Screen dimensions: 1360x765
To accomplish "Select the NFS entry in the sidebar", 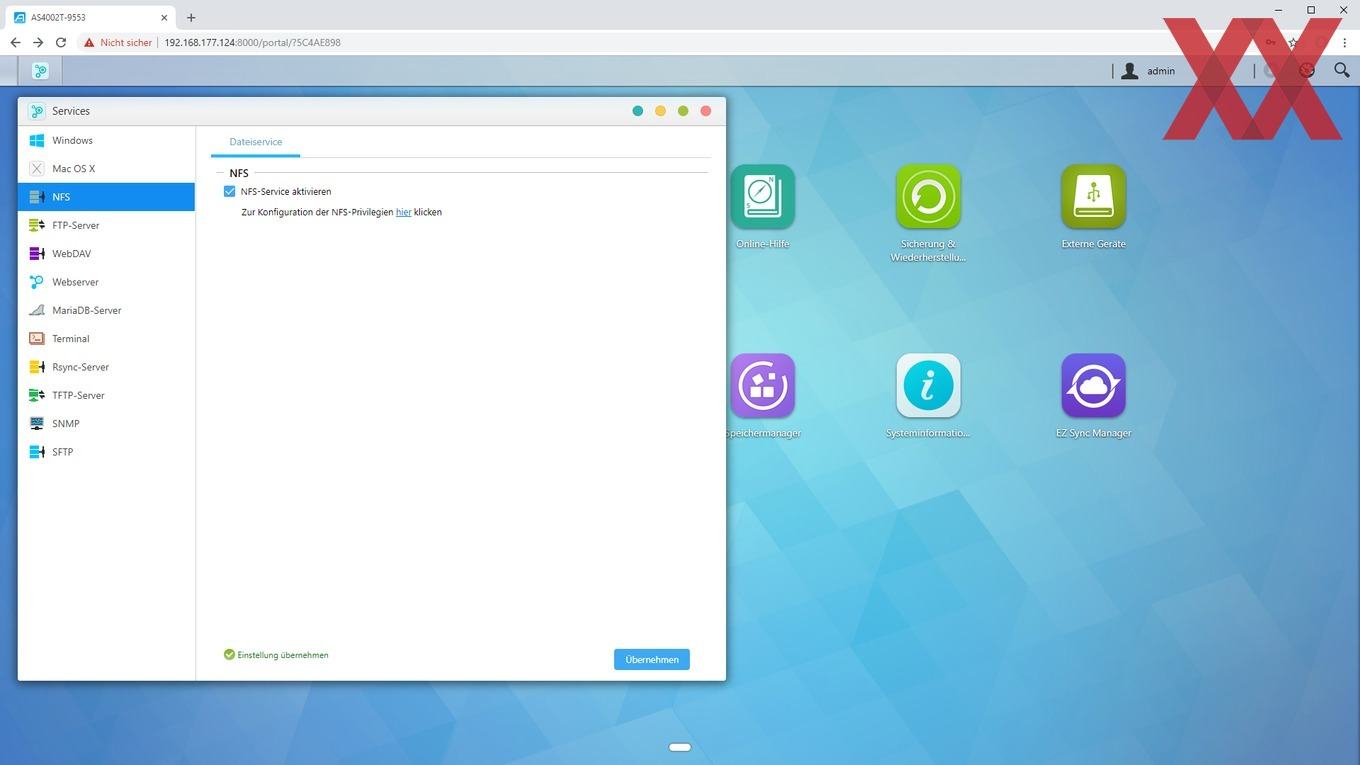I will click(x=106, y=197).
